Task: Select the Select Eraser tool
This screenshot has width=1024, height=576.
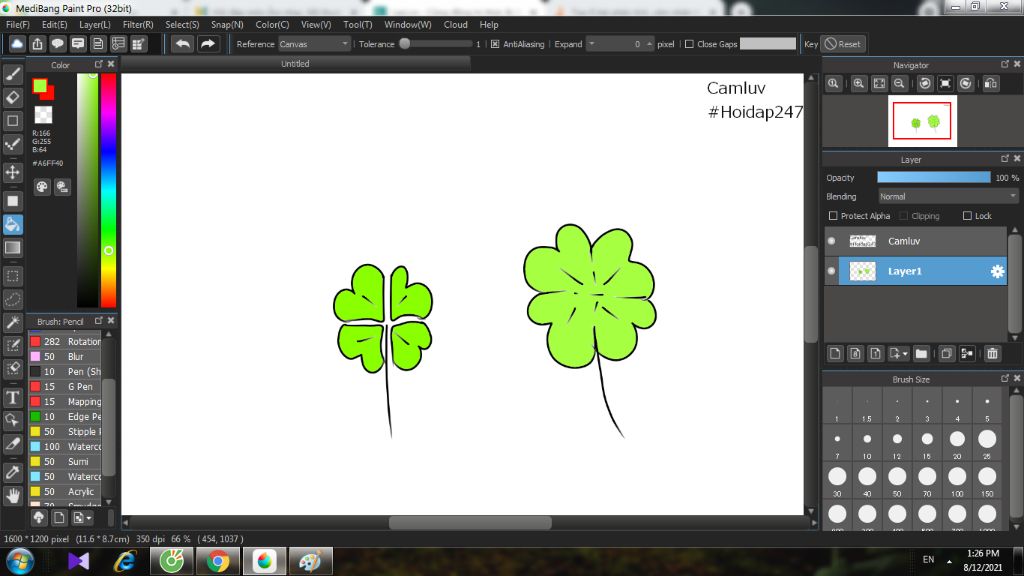Action: pos(12,368)
